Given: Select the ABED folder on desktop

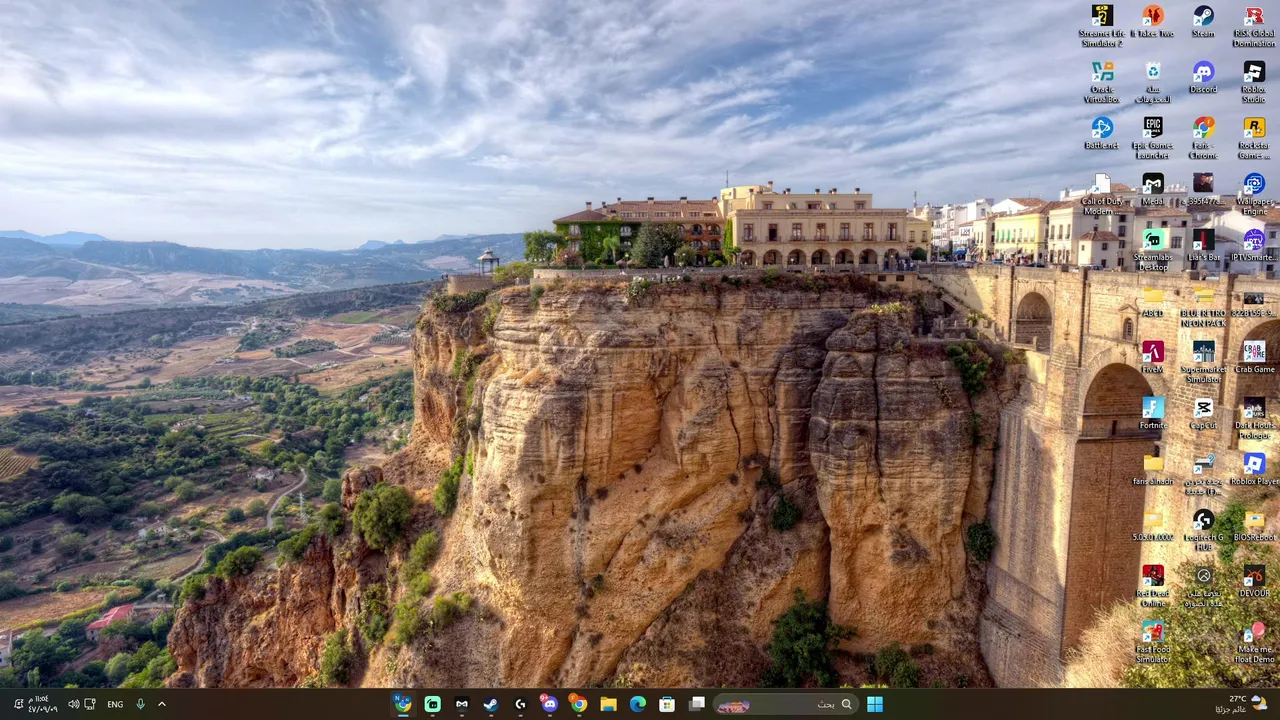Looking at the screenshot, I should pos(1153,302).
